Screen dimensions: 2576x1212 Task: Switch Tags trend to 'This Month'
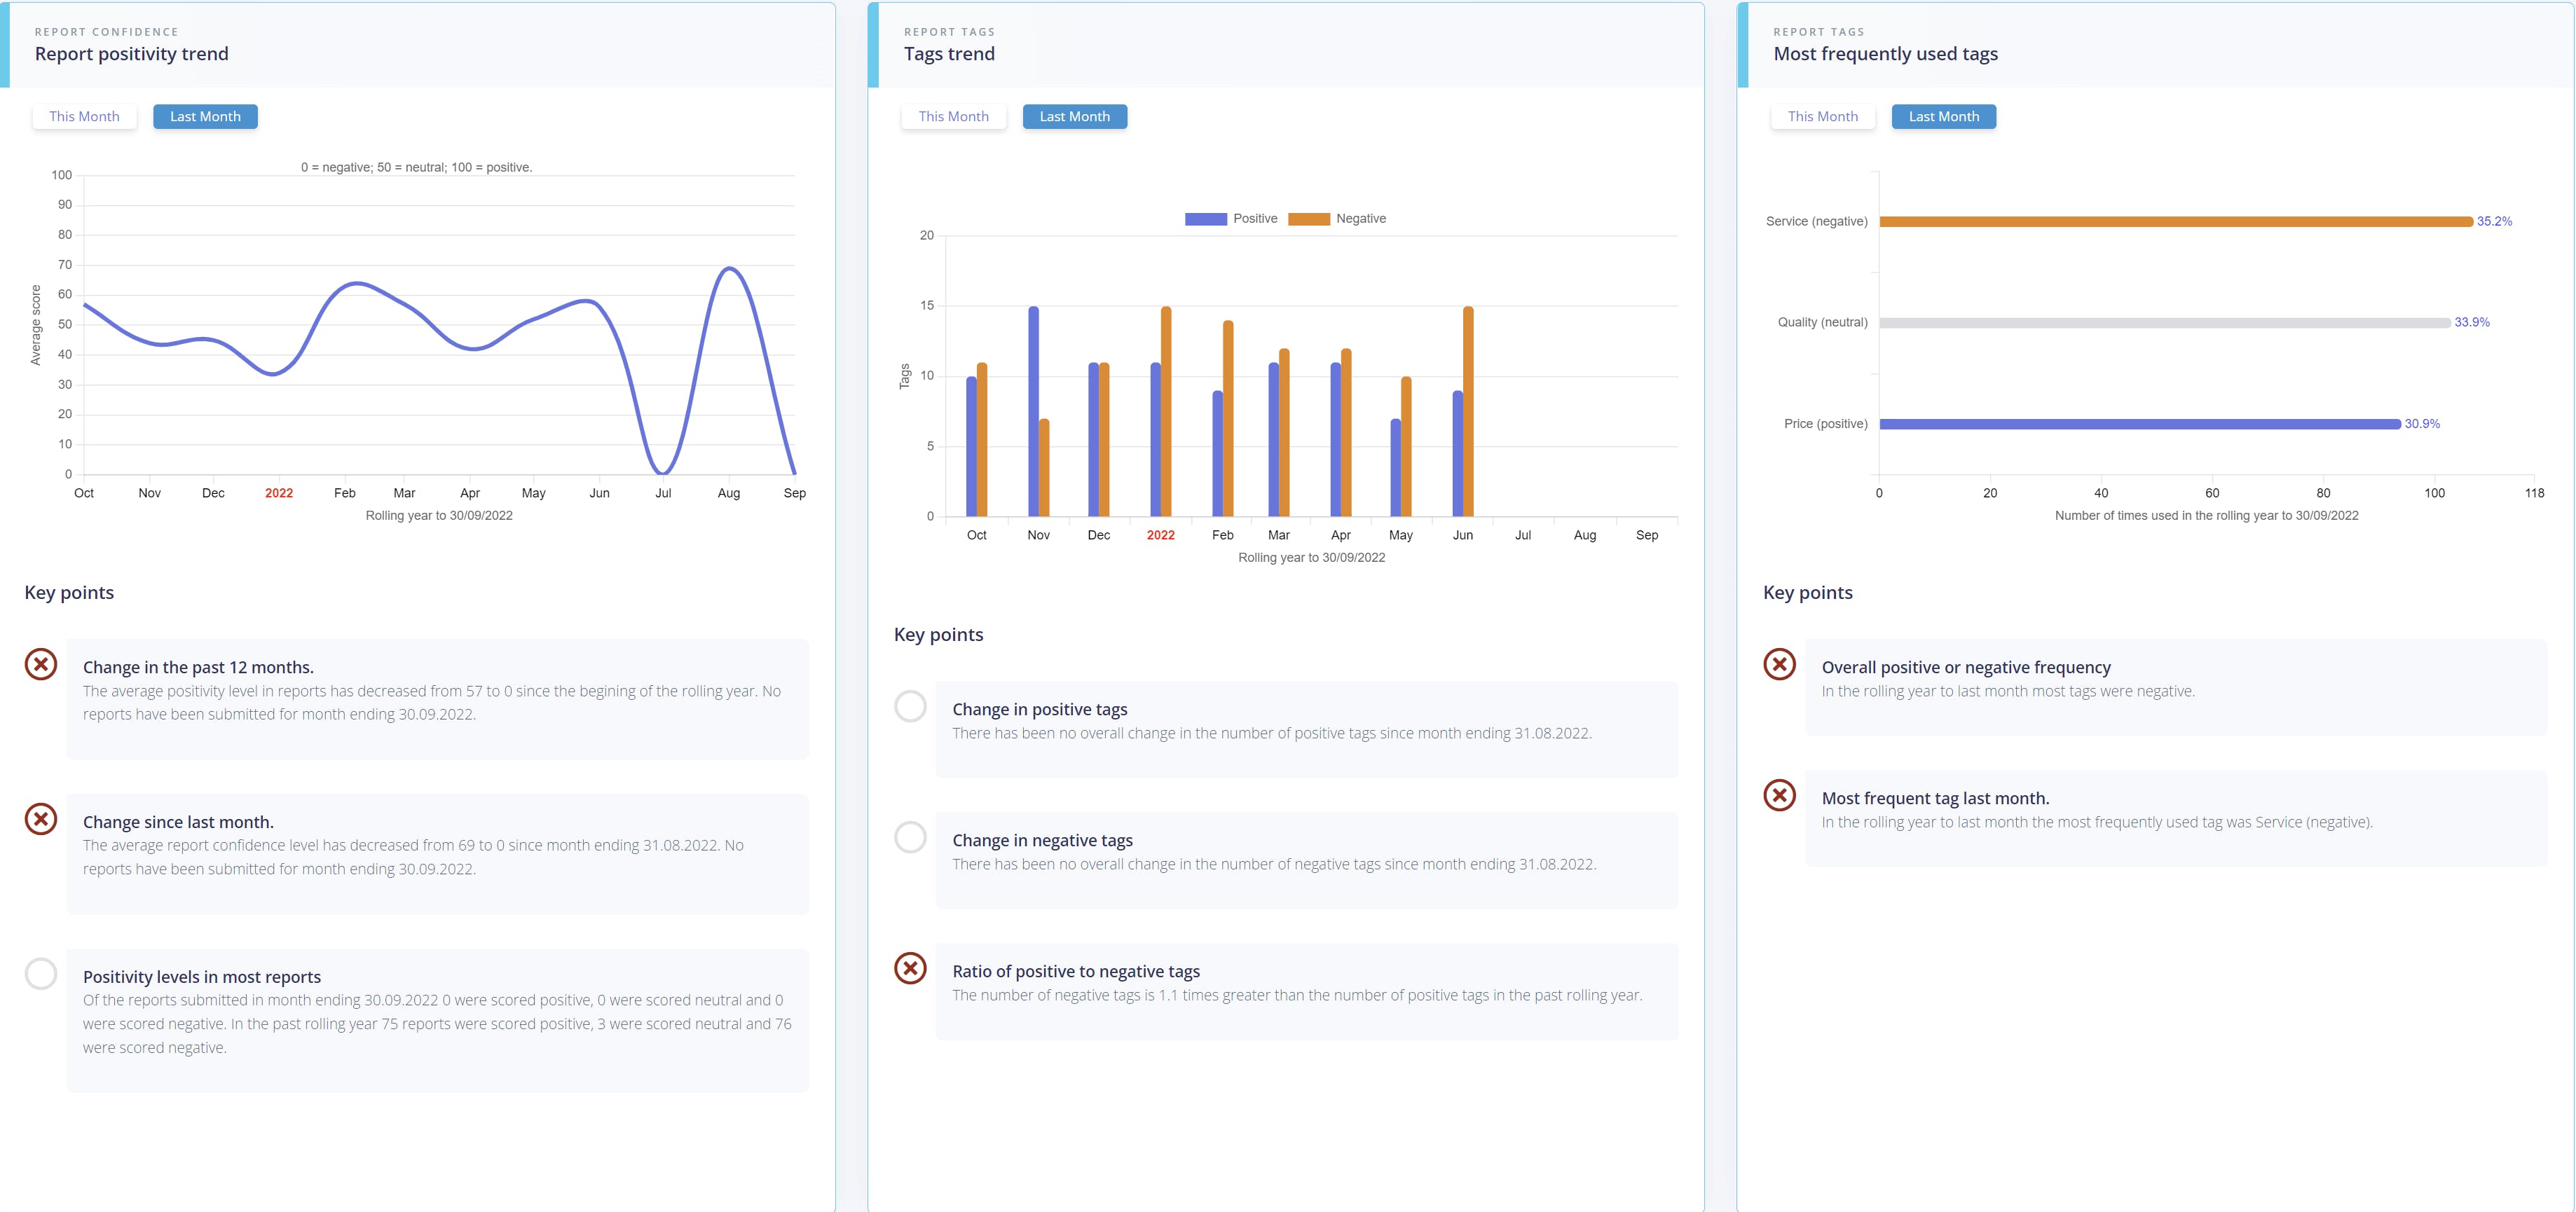(x=953, y=117)
